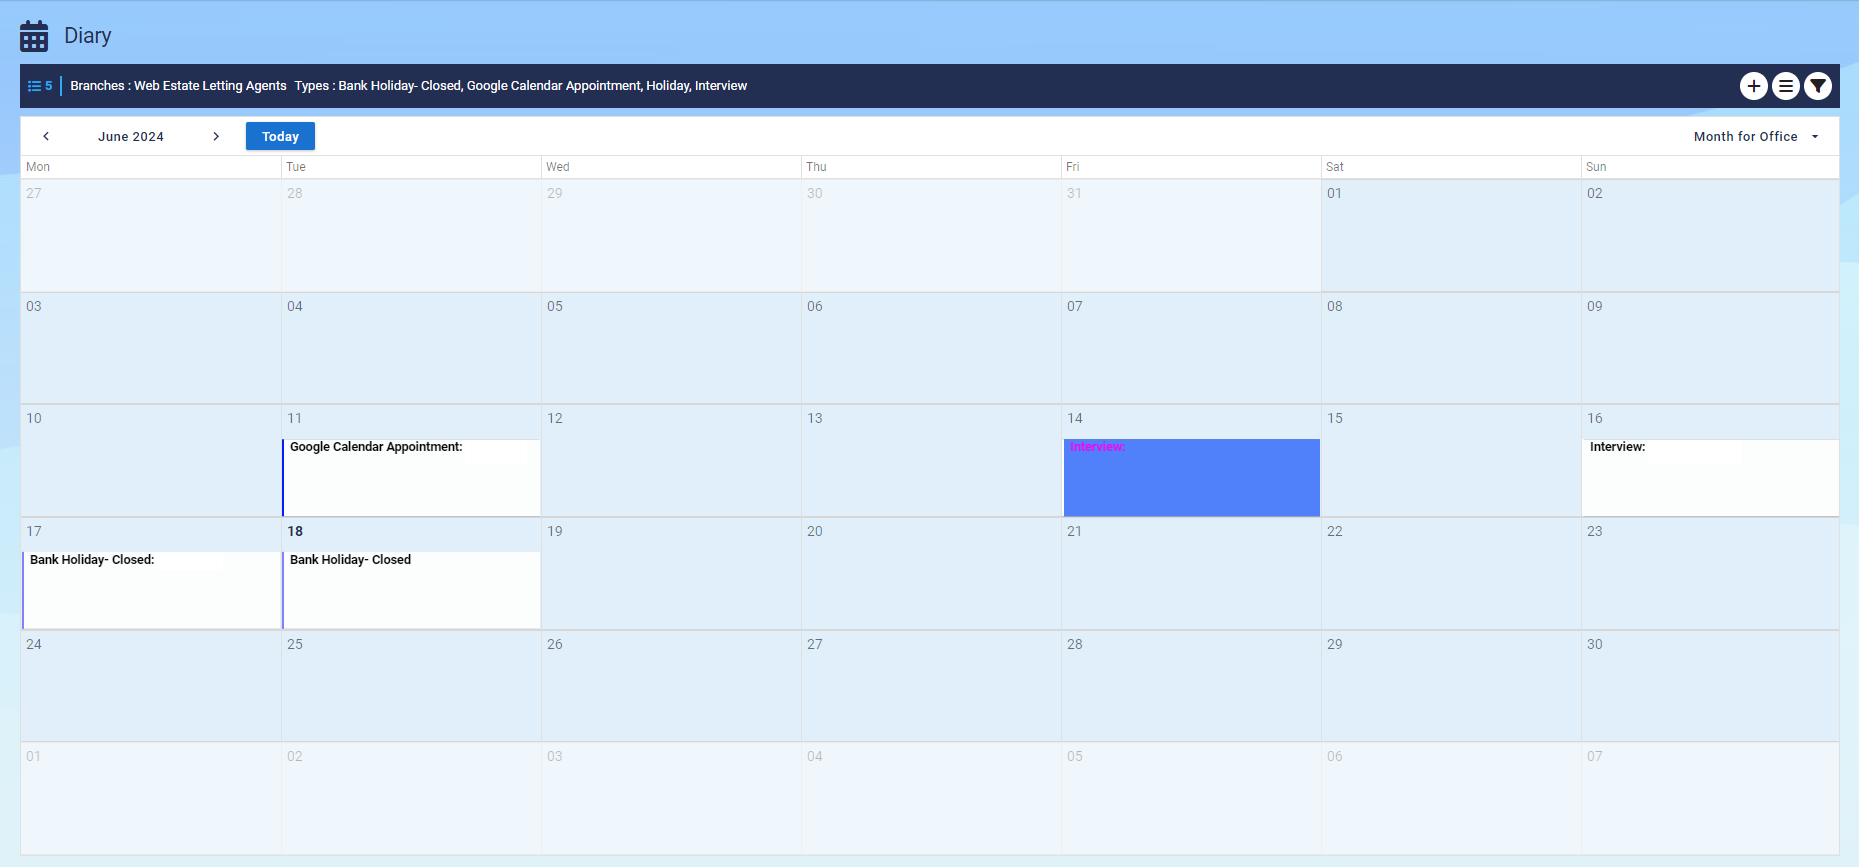Open the funnel filter icon
Screen dimensions: 1859x867
point(1817,86)
